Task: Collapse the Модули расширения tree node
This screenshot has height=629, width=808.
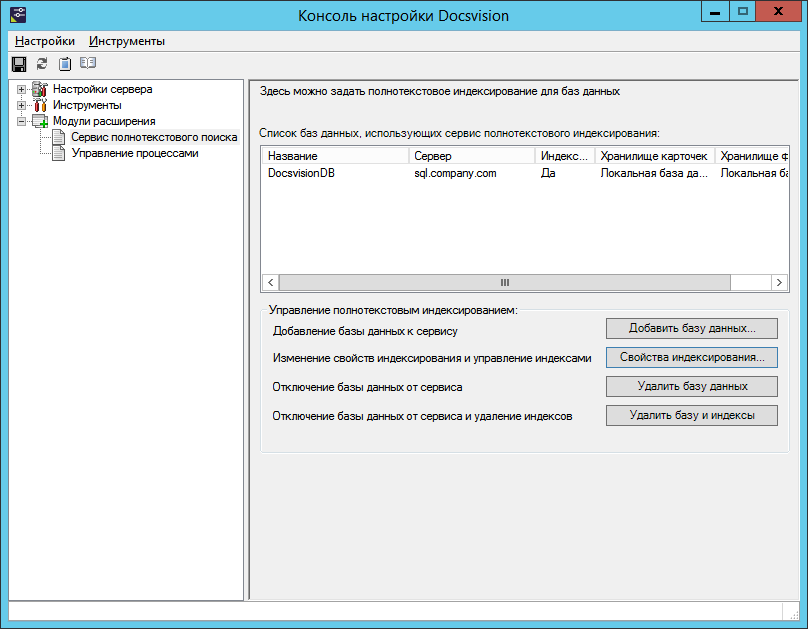Action: pos(22,121)
